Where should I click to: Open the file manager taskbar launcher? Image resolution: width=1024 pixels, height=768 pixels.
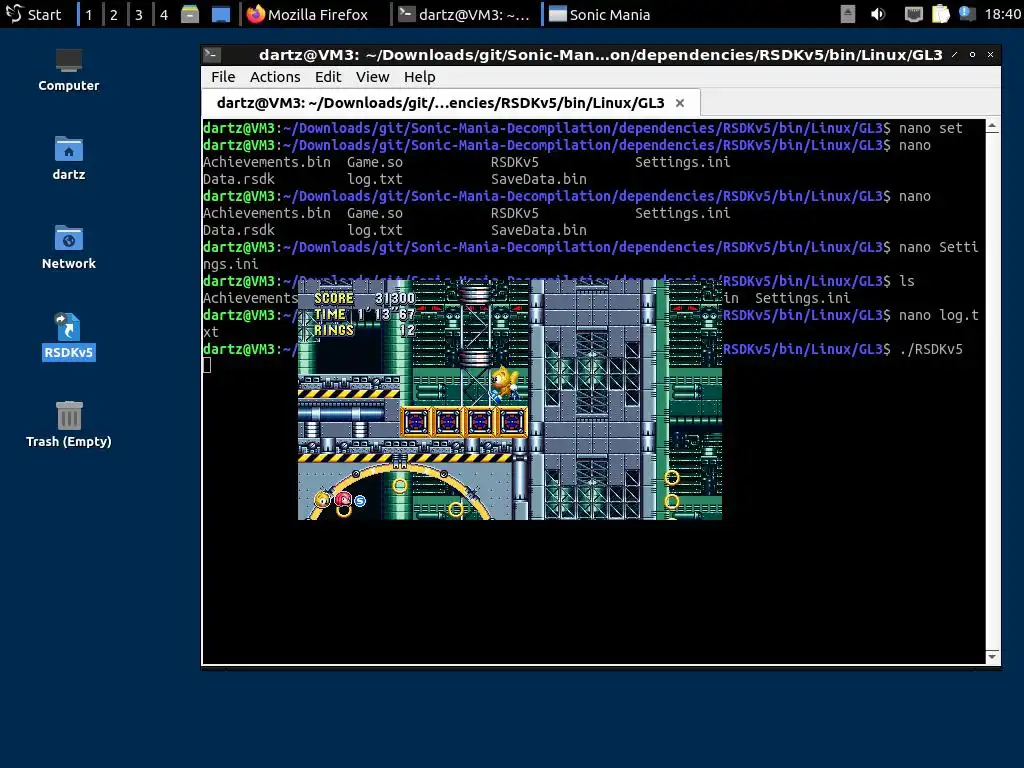(190, 14)
